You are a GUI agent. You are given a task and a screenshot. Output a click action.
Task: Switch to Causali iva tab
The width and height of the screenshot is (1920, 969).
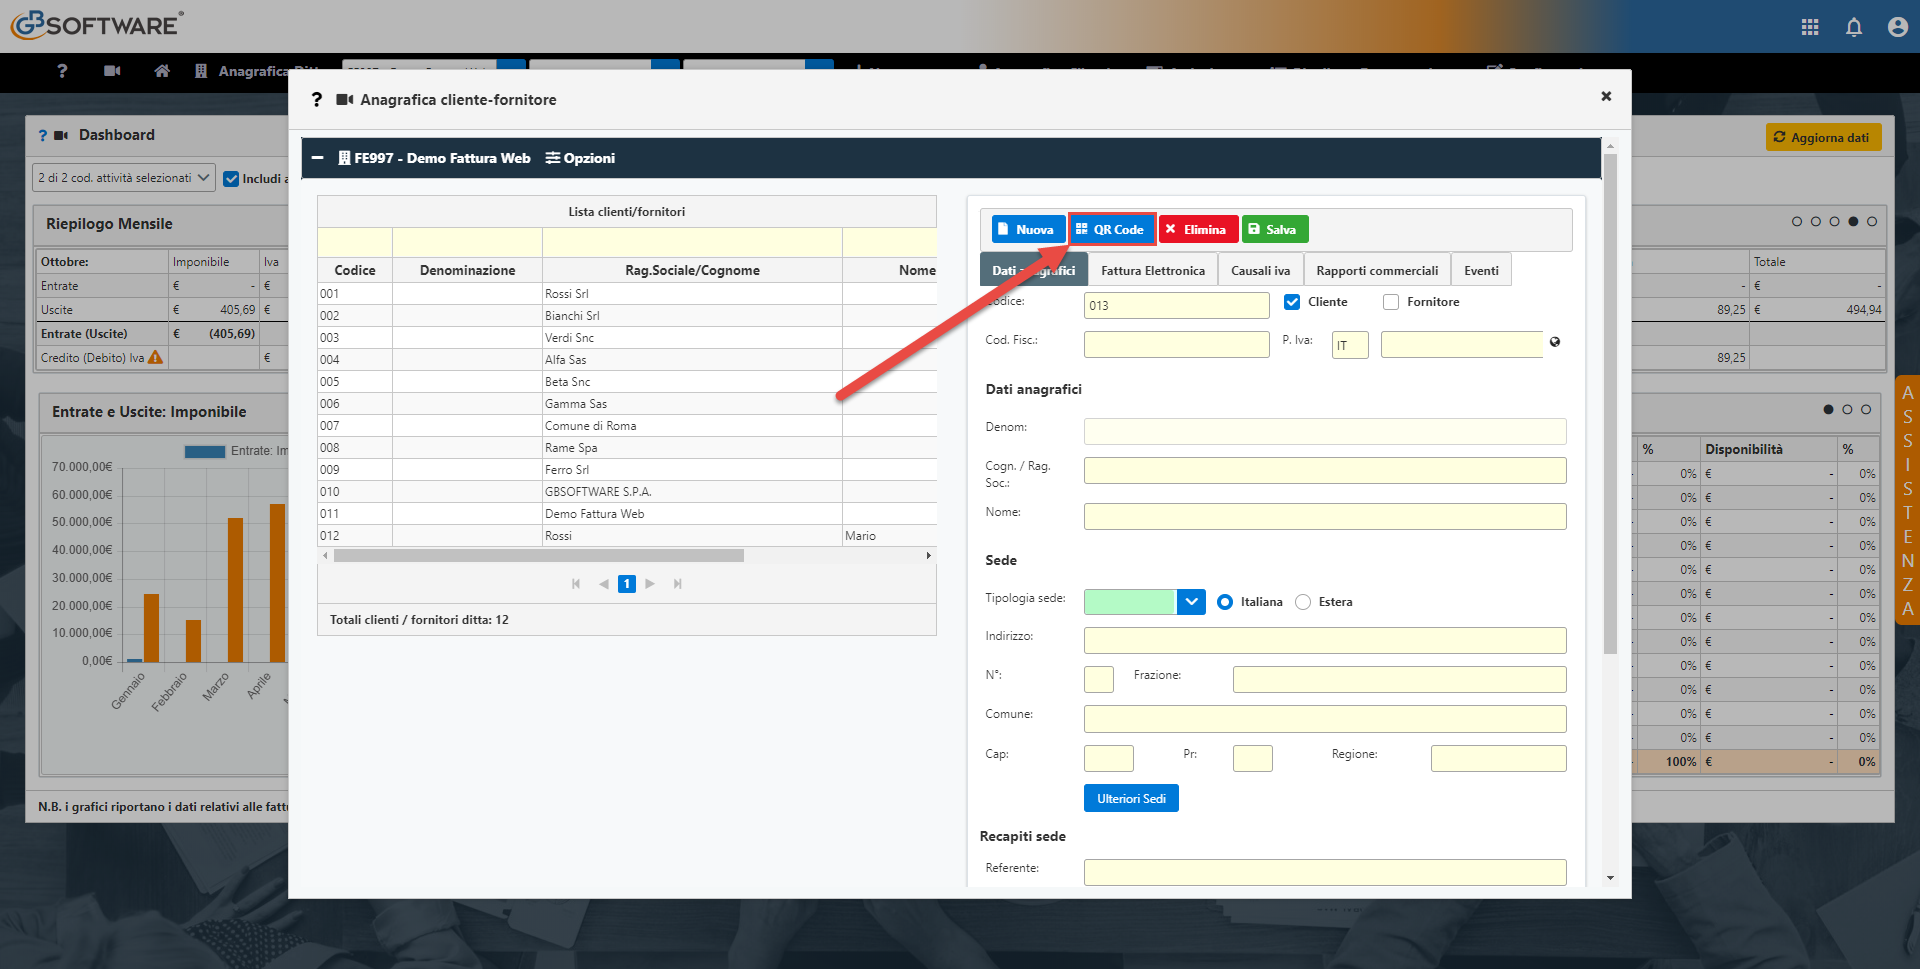coord(1260,271)
